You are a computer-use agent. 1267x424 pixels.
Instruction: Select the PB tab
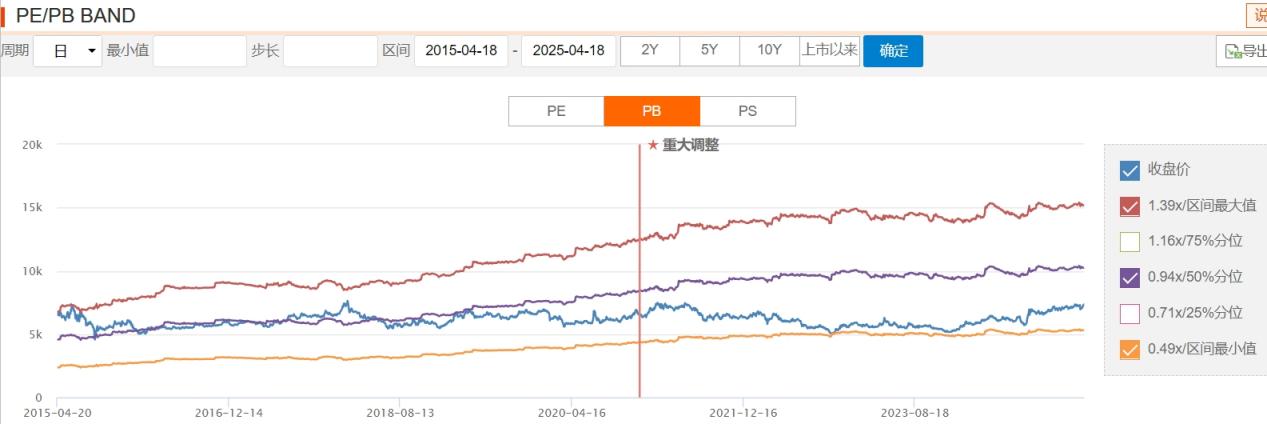click(652, 111)
